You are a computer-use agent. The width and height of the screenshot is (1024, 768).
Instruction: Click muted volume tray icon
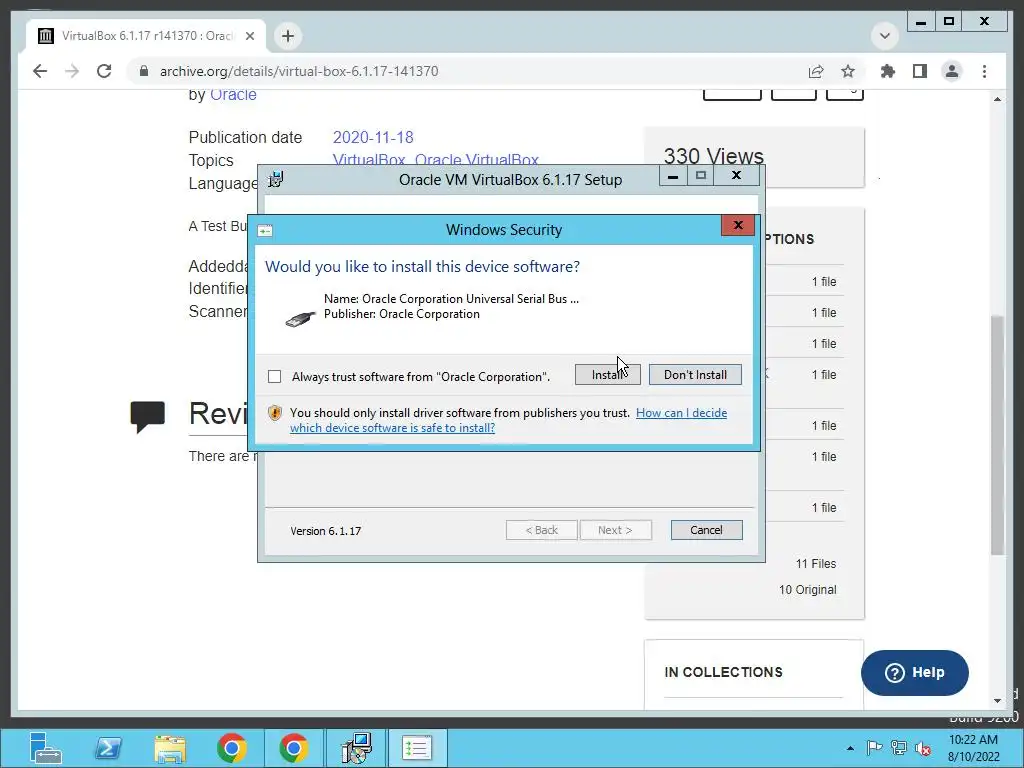point(923,748)
